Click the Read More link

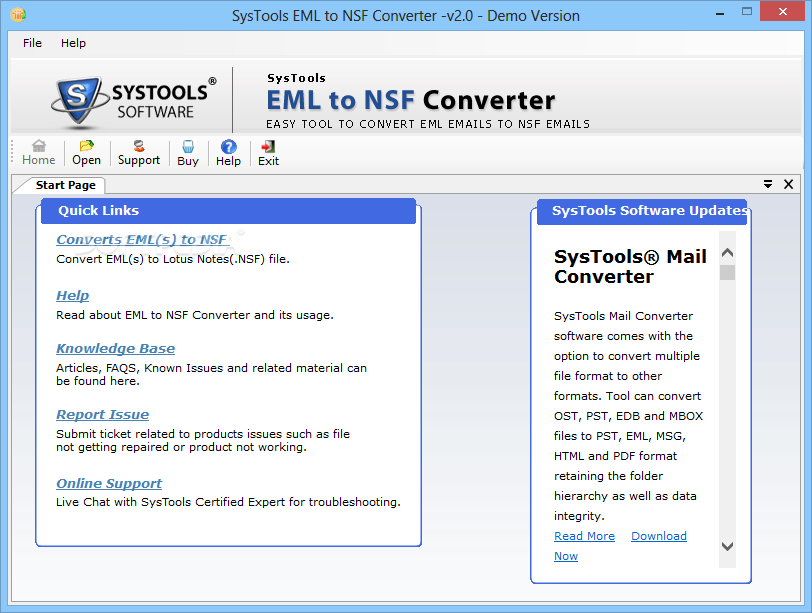pyautogui.click(x=584, y=536)
